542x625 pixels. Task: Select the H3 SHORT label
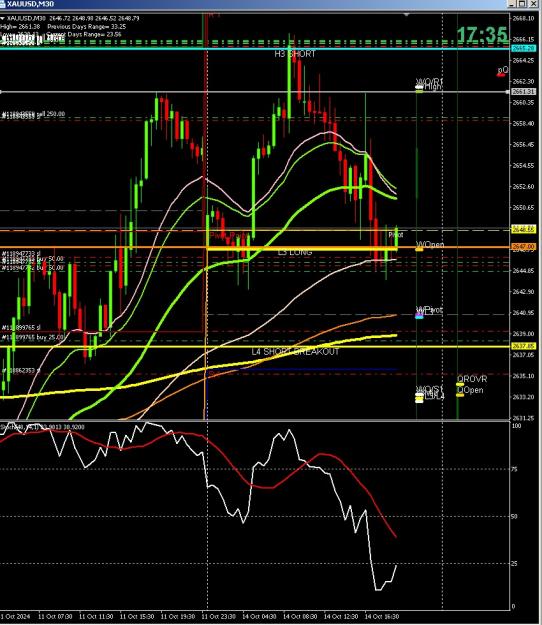tap(295, 54)
